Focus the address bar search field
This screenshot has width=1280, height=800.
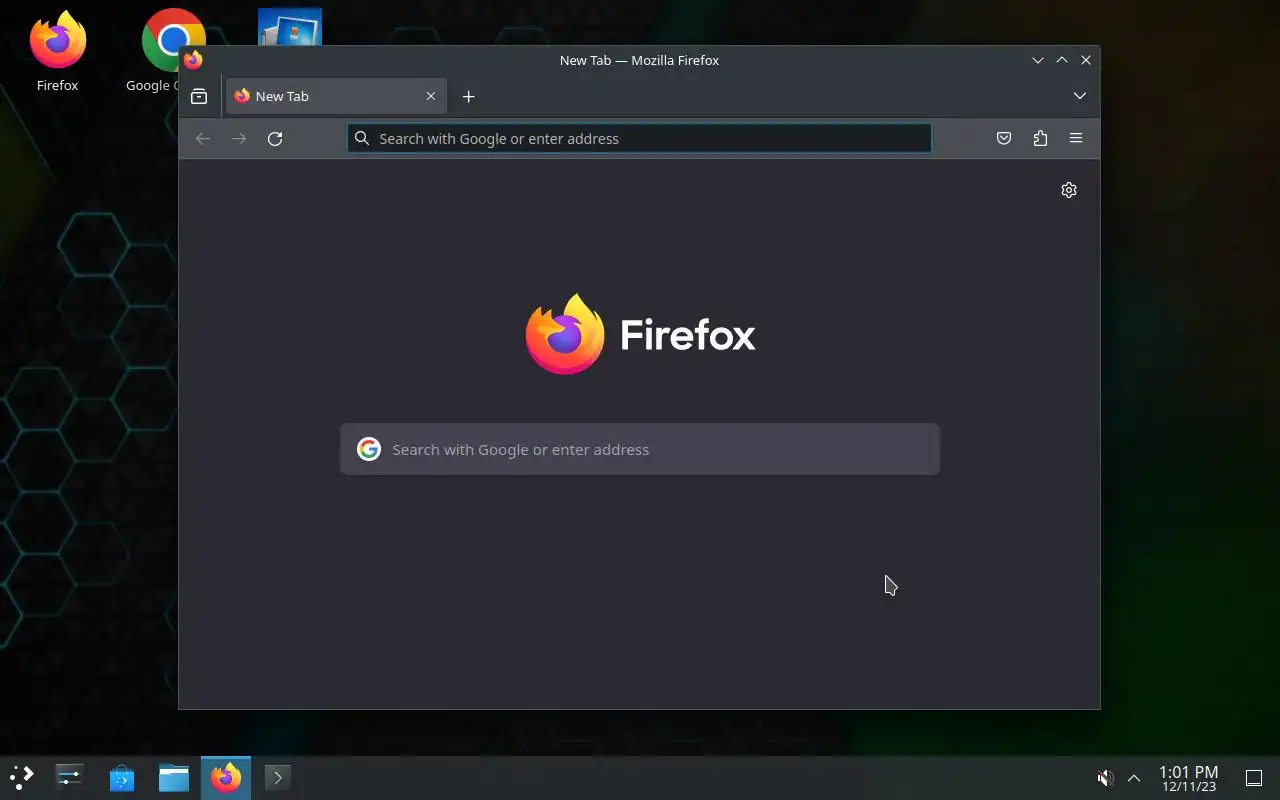pos(639,138)
